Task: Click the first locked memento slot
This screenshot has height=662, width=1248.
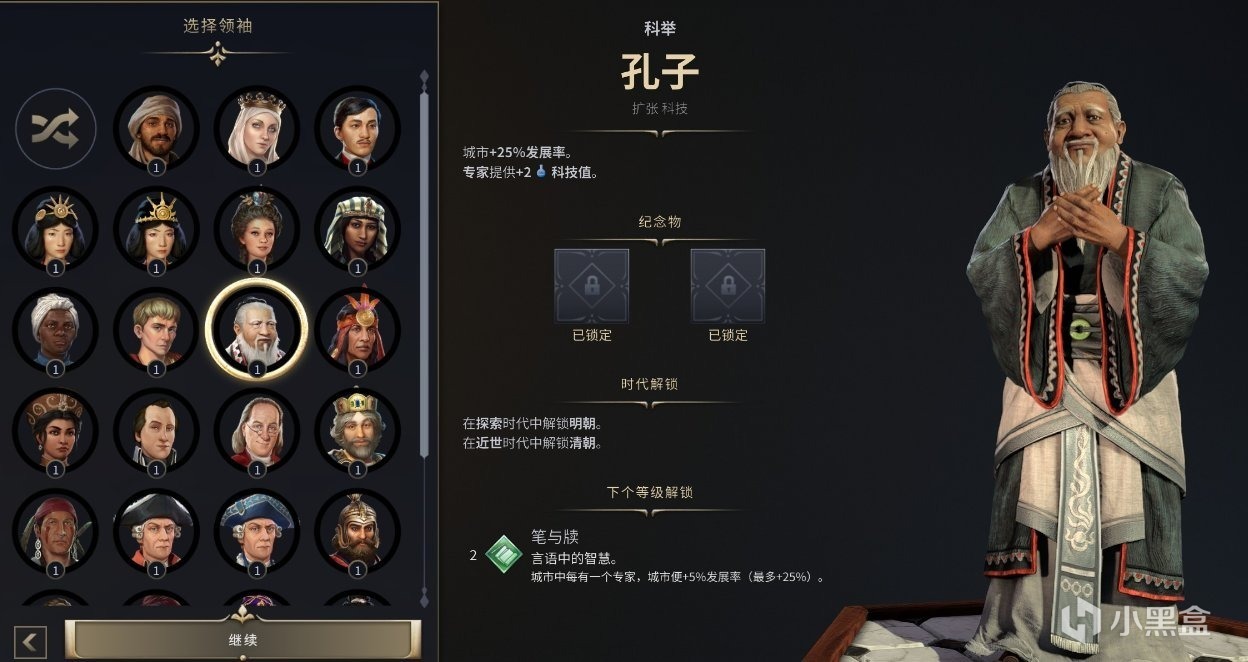Action: 592,286
